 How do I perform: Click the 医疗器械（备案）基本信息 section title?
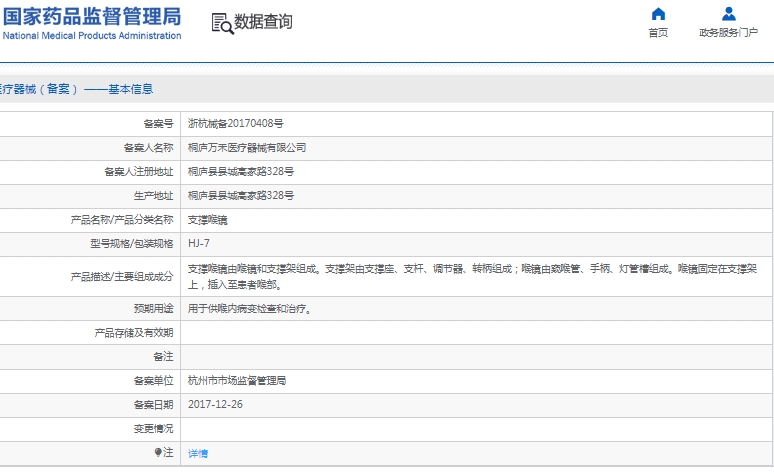point(76,89)
